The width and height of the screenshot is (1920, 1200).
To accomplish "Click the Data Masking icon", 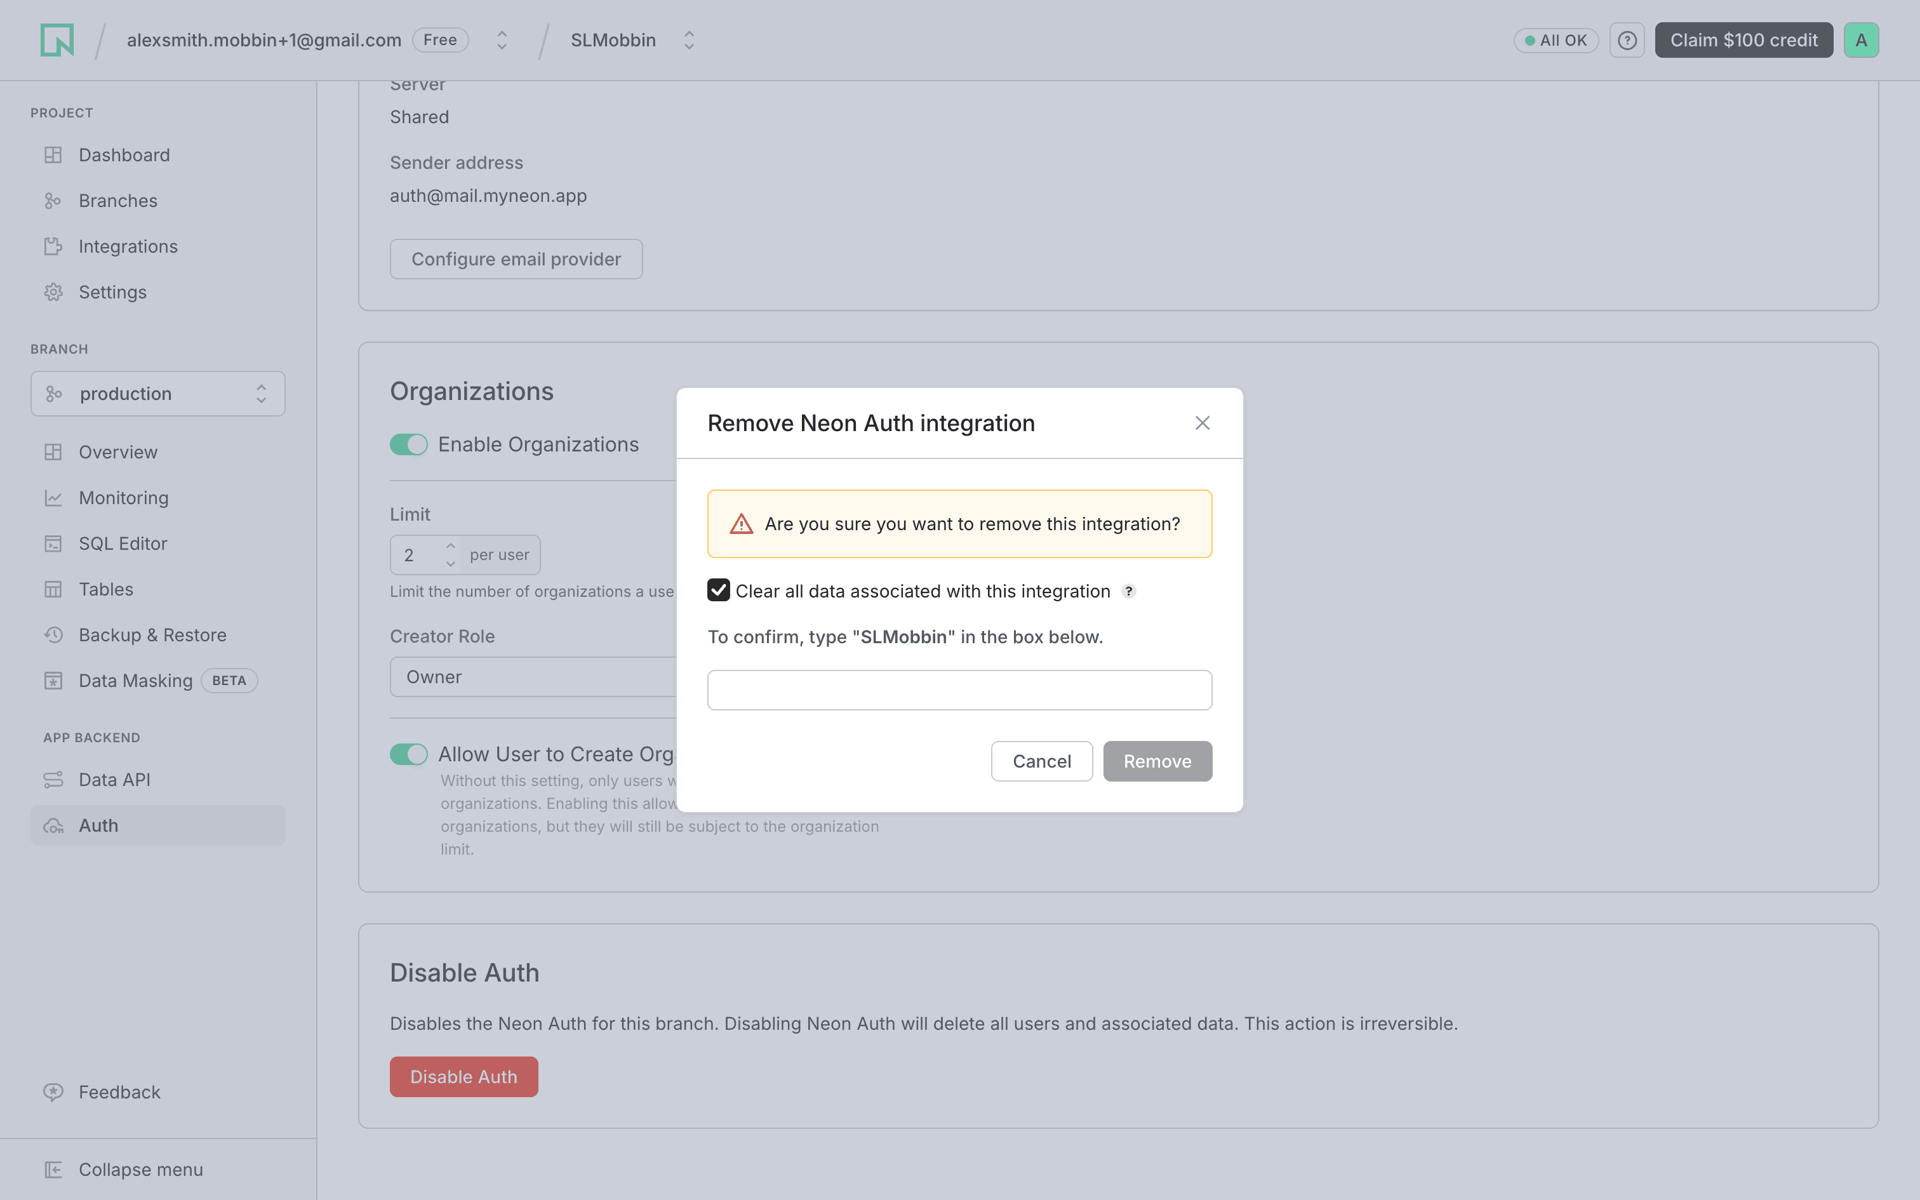I will (53, 681).
